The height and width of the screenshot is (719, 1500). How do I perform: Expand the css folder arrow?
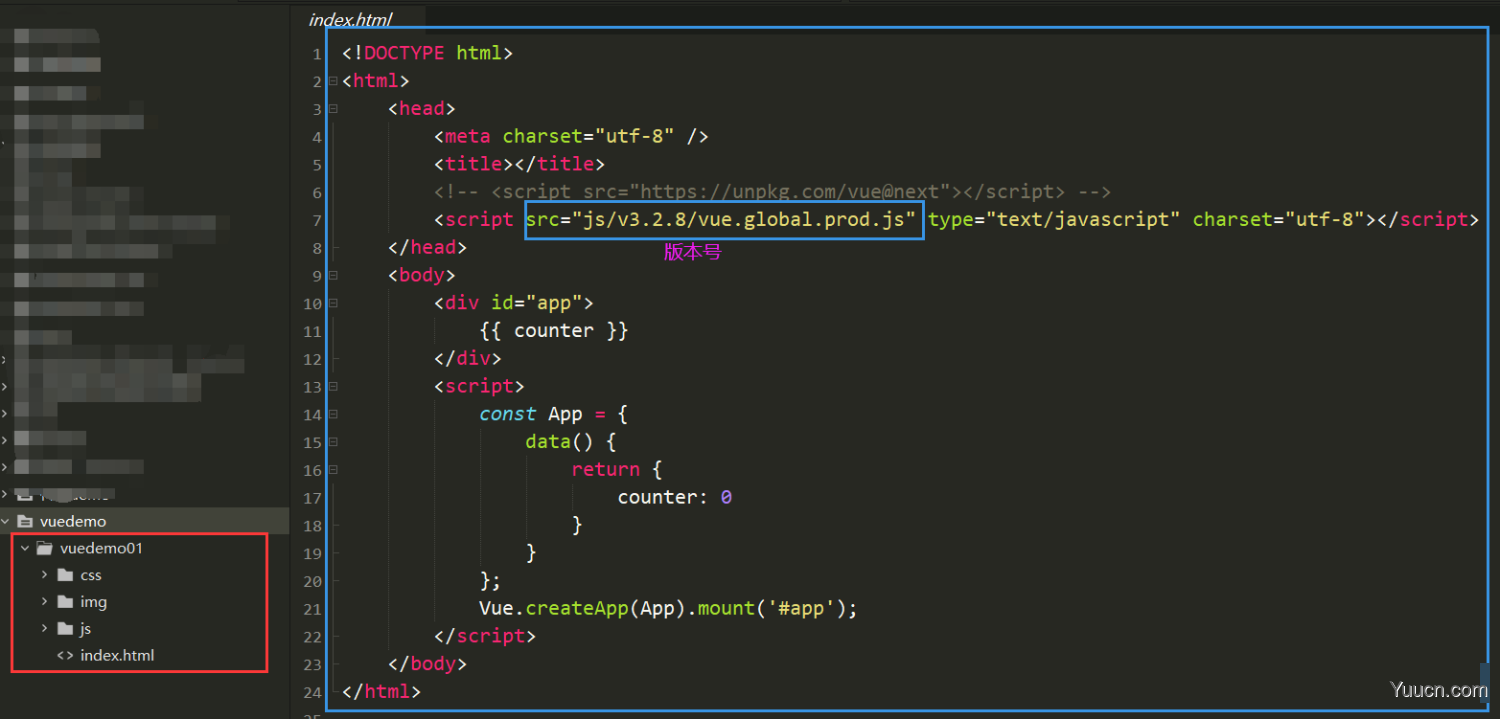45,575
